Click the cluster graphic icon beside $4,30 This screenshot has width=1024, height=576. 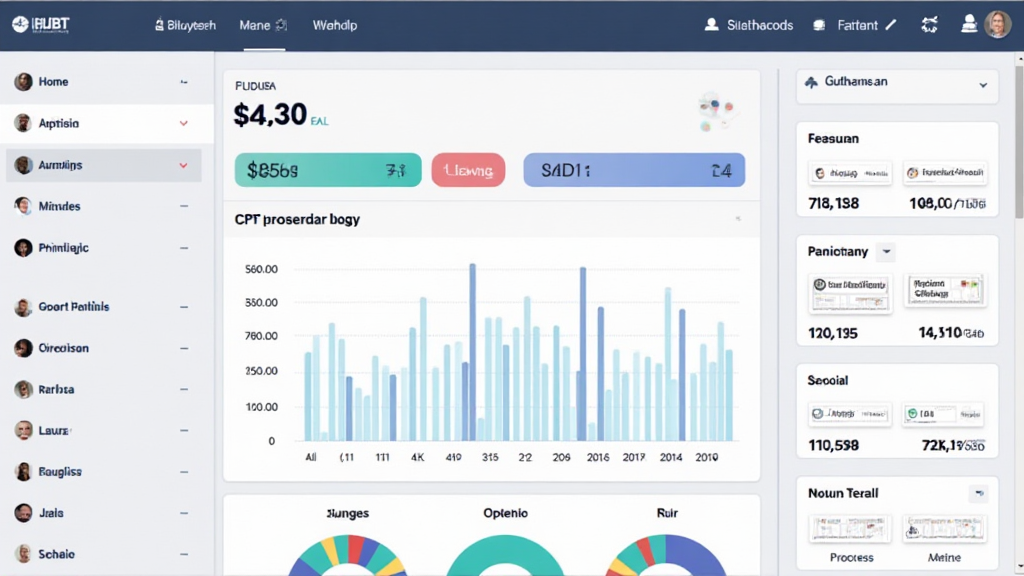[716, 111]
